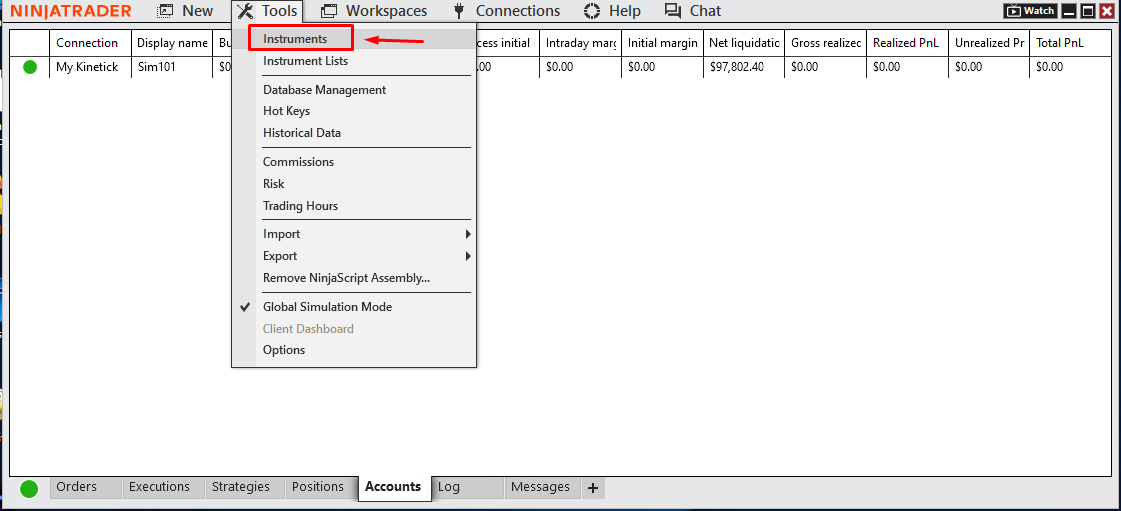
Task: Click the green connection status dot in bottom bar
Action: point(29,488)
